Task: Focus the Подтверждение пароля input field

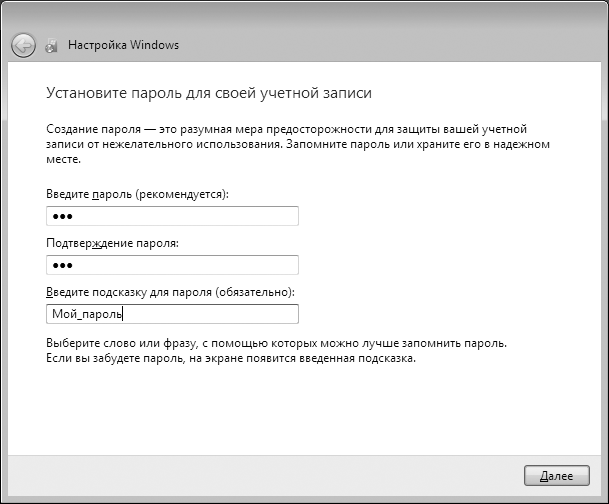Action: tap(172, 265)
